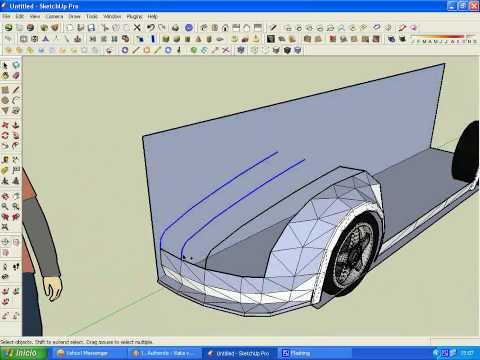The height and width of the screenshot is (360, 480).
Task: Open the Plugins menu
Action: (134, 16)
